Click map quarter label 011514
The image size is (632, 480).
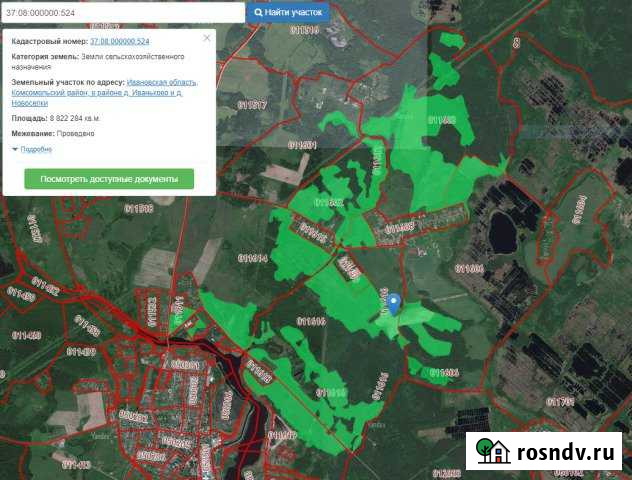click(x=253, y=257)
